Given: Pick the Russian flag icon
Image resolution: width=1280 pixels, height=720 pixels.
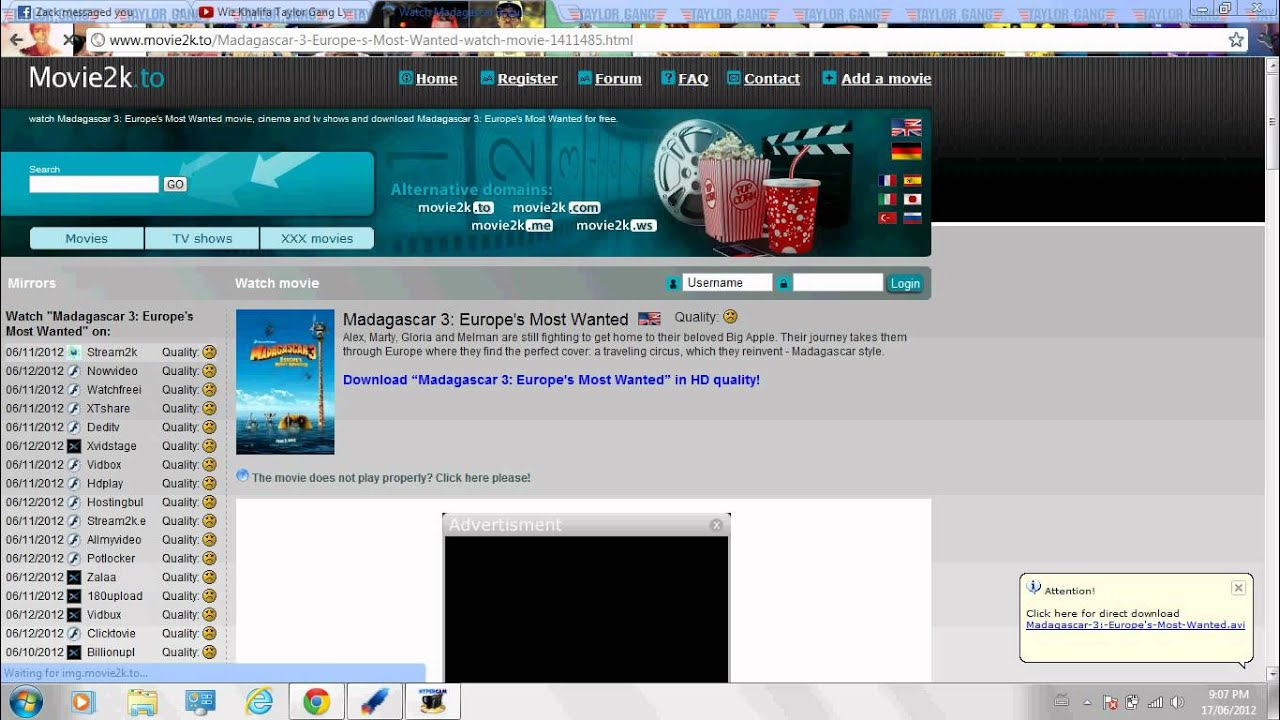Looking at the screenshot, I should pyautogui.click(x=912, y=218).
